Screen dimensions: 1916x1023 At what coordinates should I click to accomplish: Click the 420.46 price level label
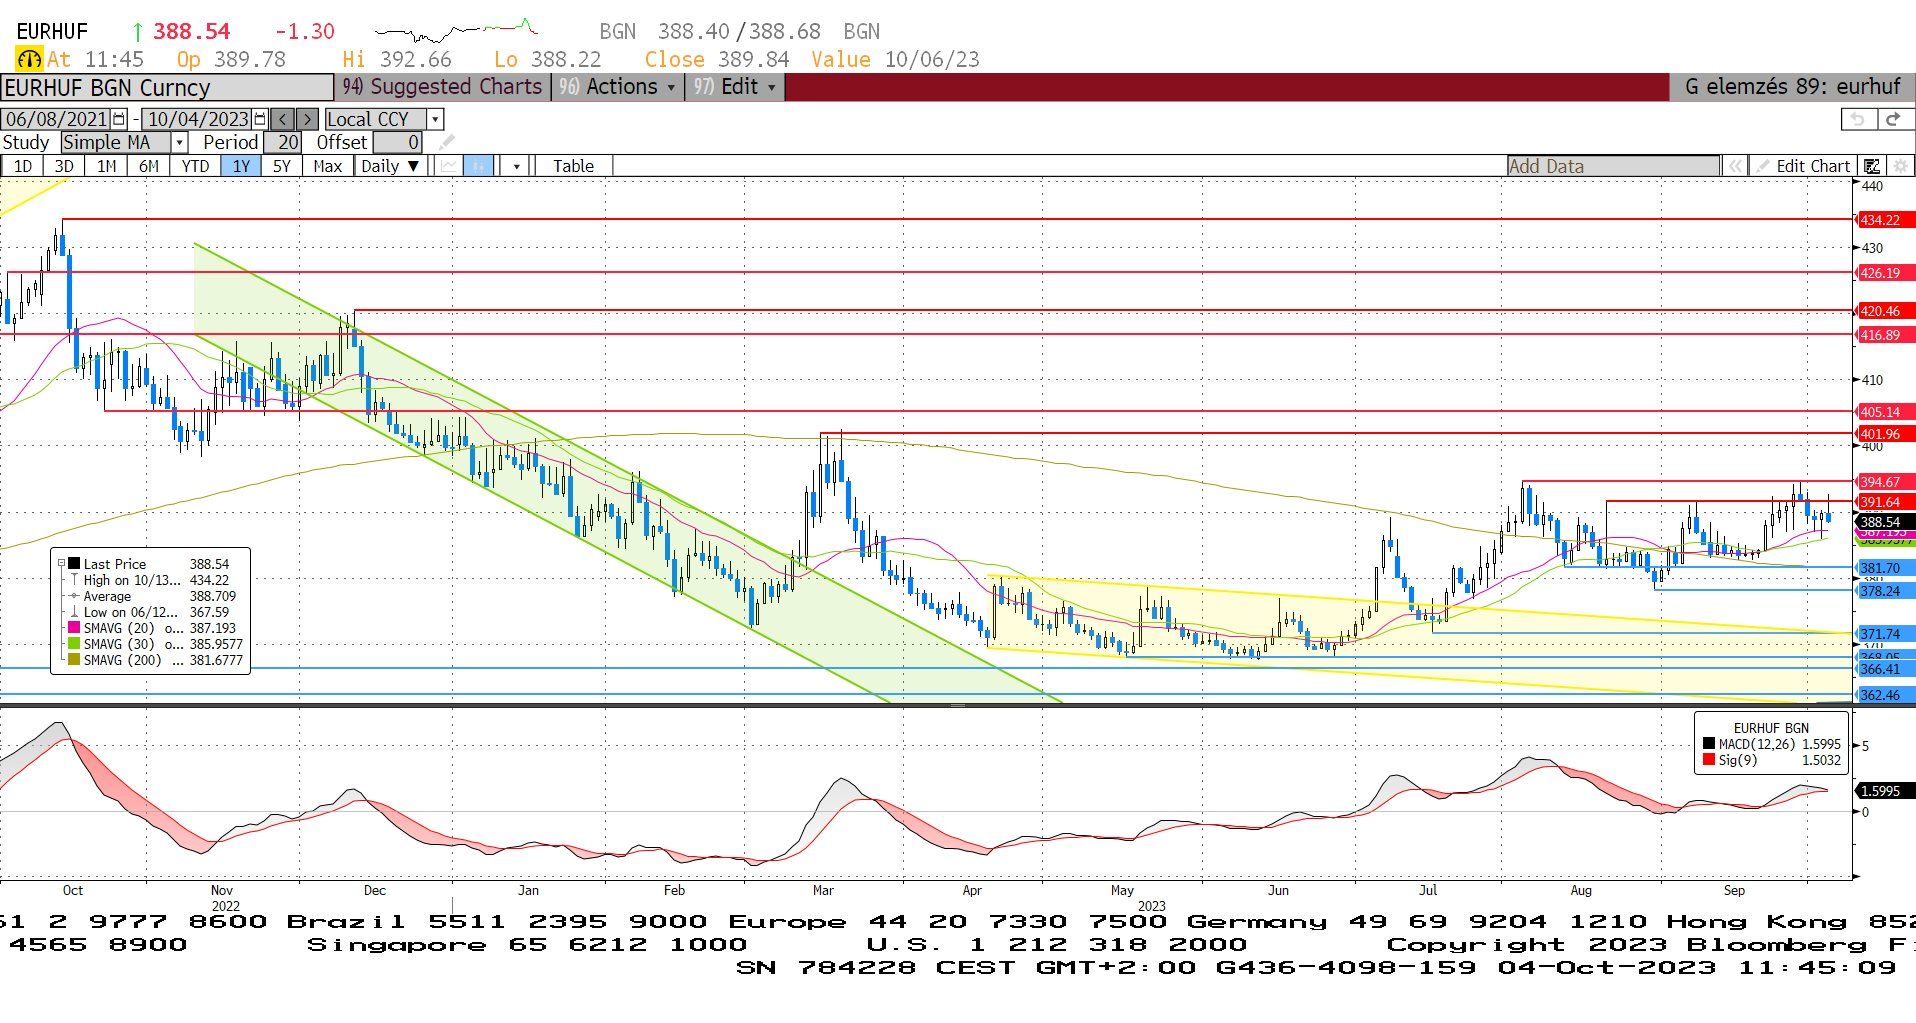tap(1885, 311)
